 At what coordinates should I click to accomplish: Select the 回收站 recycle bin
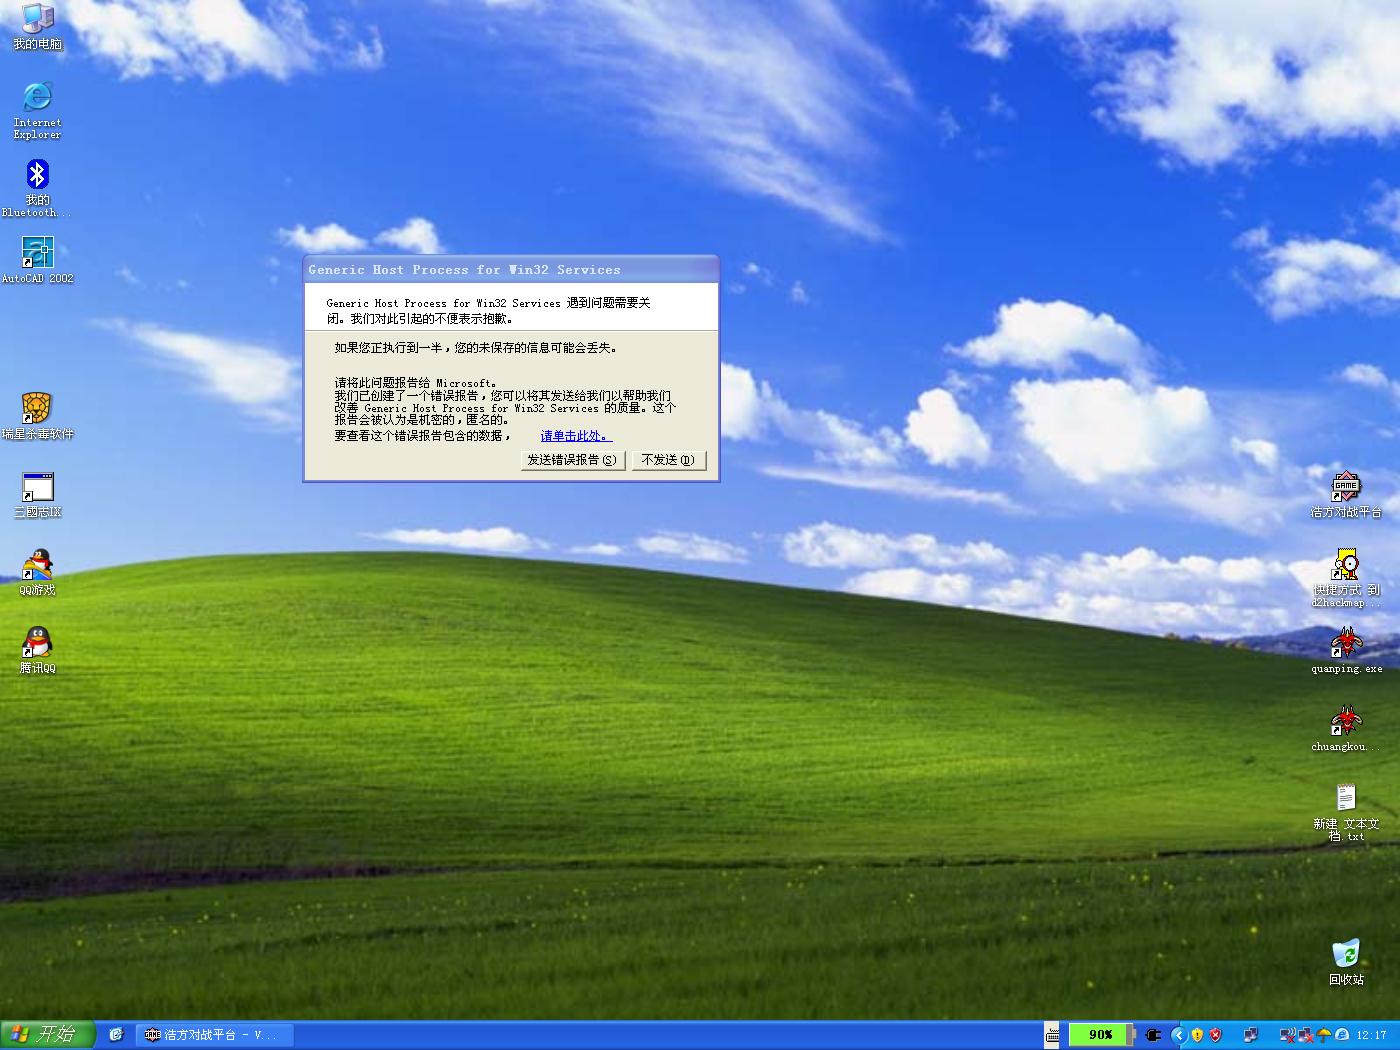(x=1346, y=962)
